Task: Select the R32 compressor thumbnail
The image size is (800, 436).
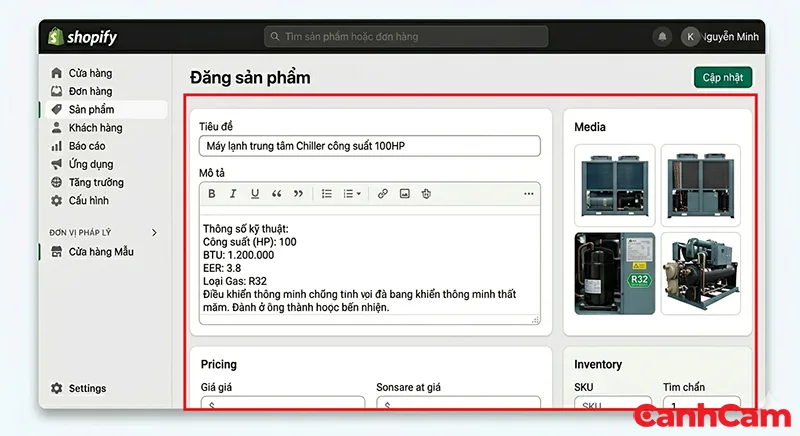Action: [615, 273]
